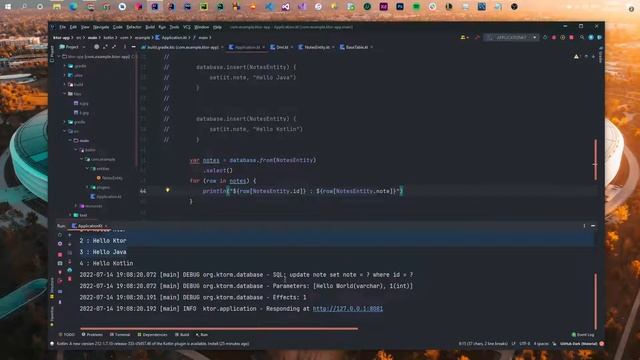Select Application.kt in the project tree
The image size is (640, 360).
click(106, 197)
